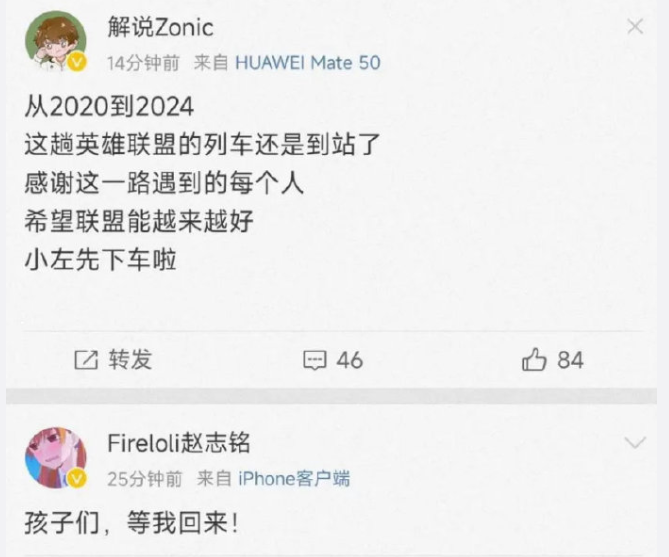This screenshot has height=557, width=669.
Task: Dismiss the Zonic post with X
Action: (635, 27)
